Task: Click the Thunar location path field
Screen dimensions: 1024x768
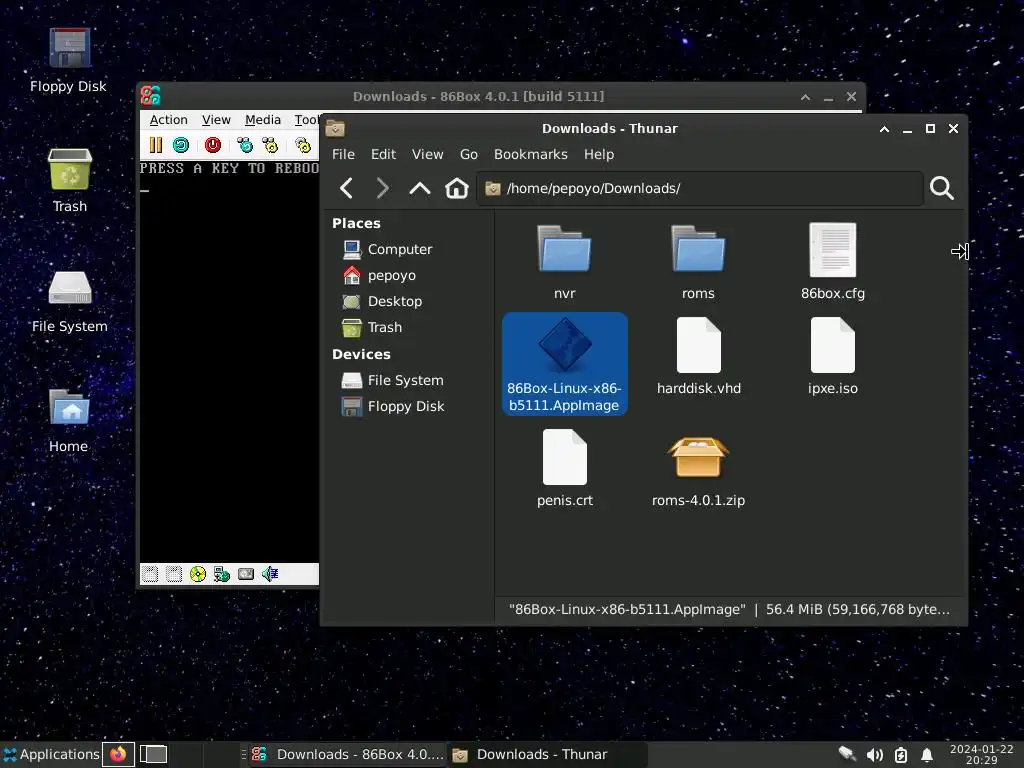Action: click(700, 189)
